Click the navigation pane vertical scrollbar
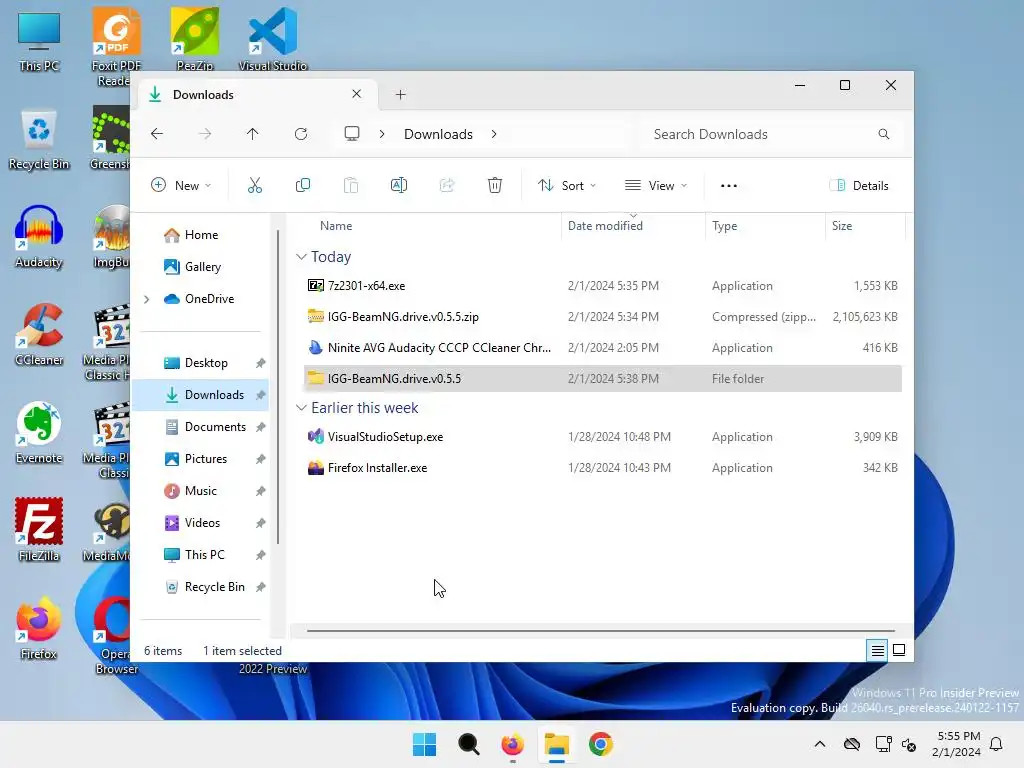This screenshot has height=768, width=1024. tap(278, 387)
